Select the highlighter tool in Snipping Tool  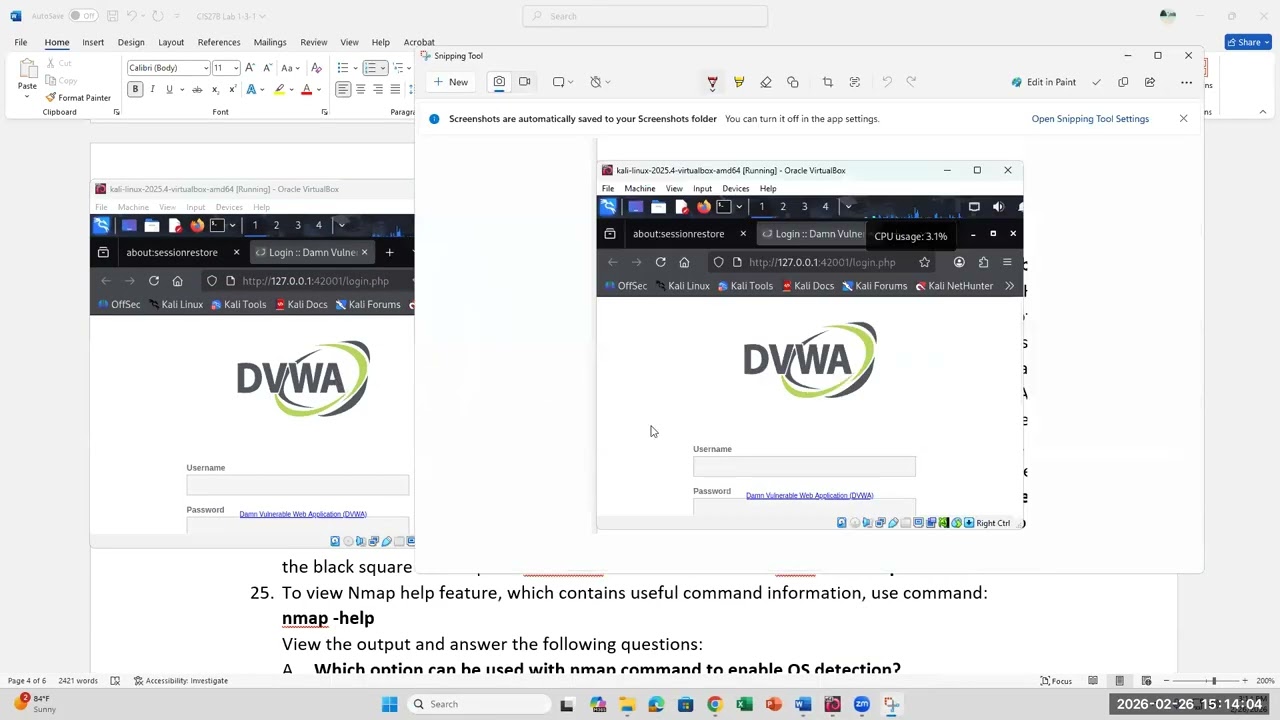[x=739, y=82]
